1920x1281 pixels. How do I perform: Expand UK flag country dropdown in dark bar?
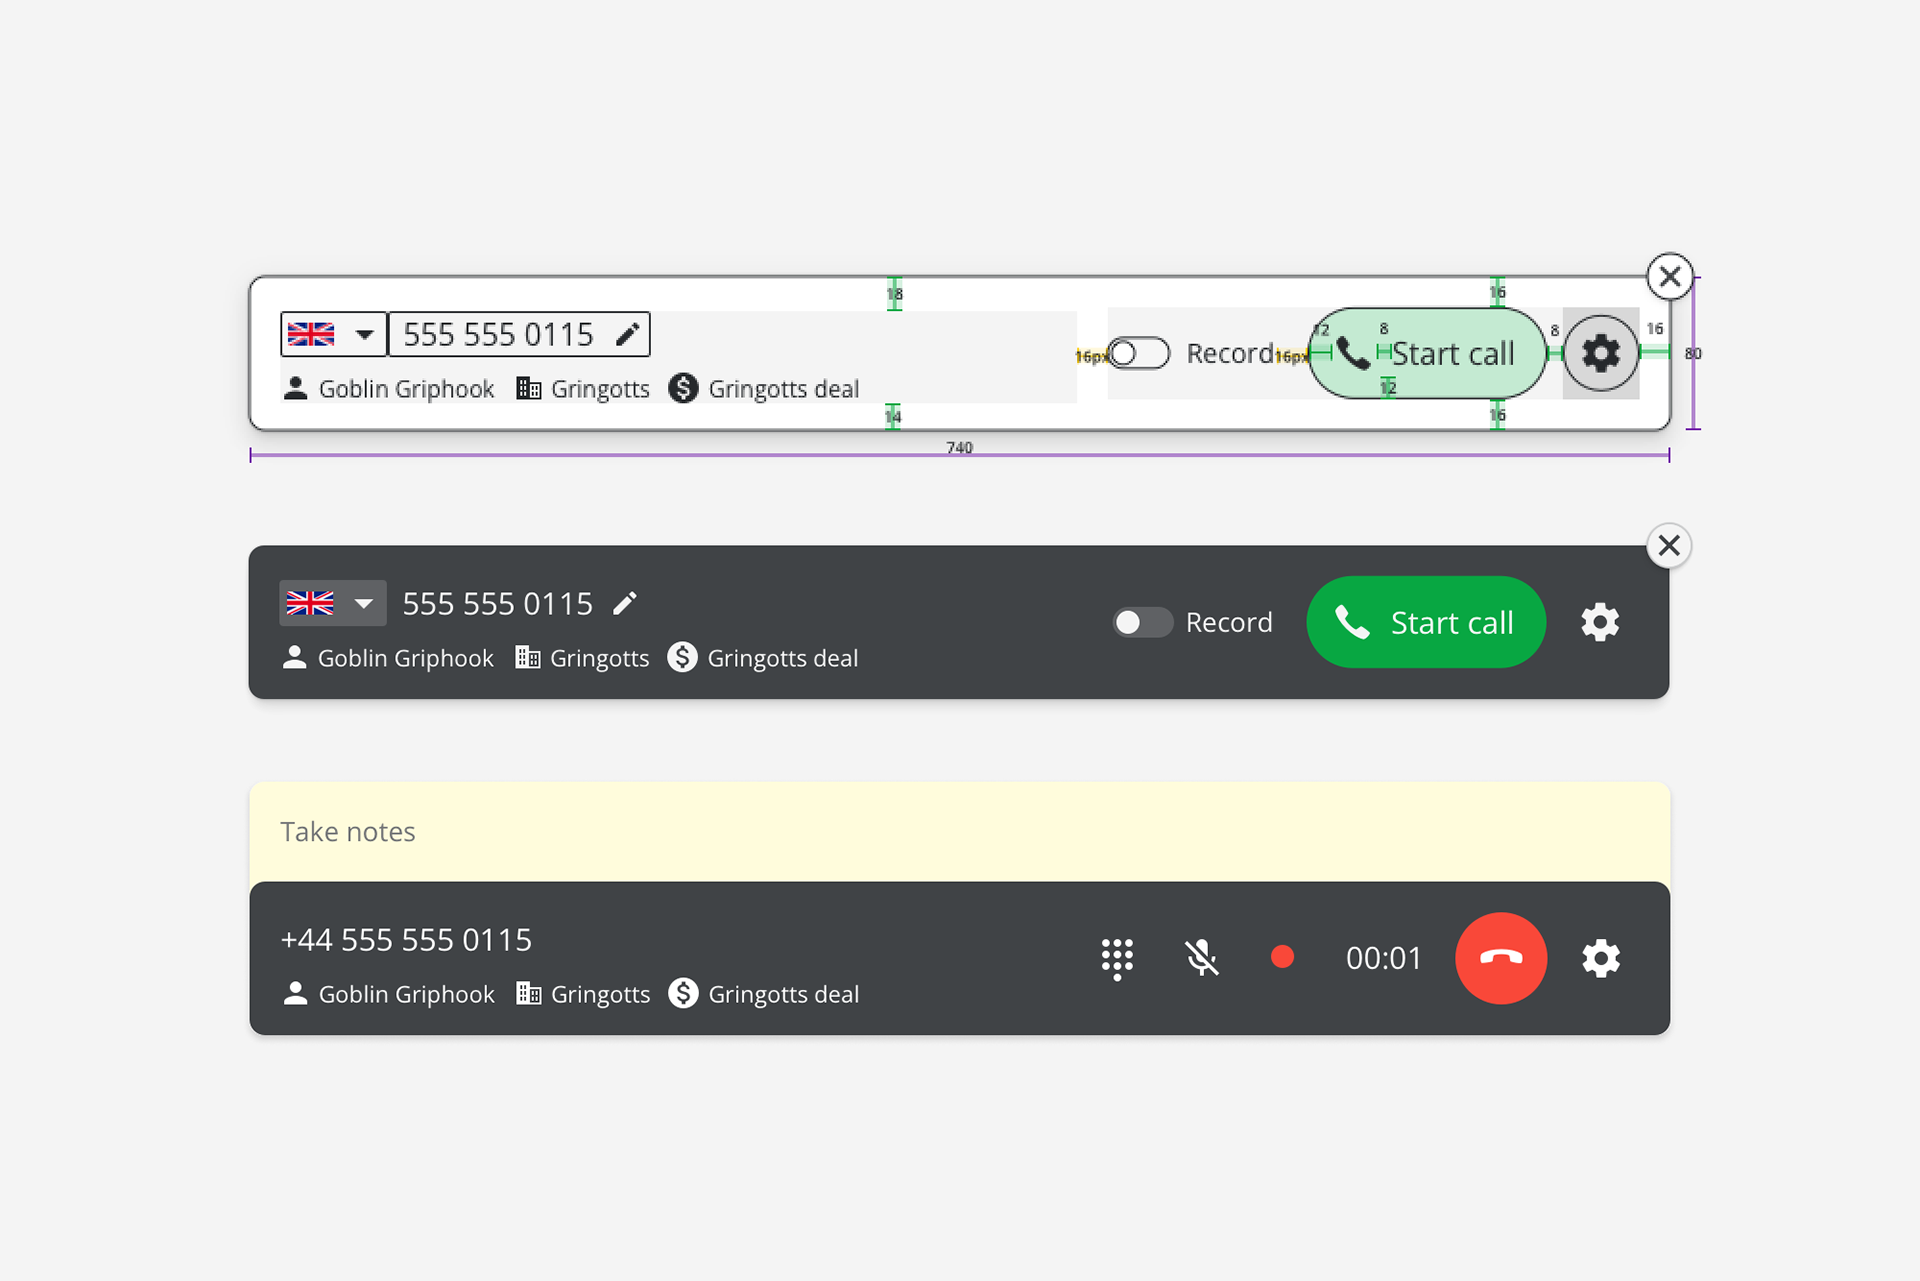(332, 603)
